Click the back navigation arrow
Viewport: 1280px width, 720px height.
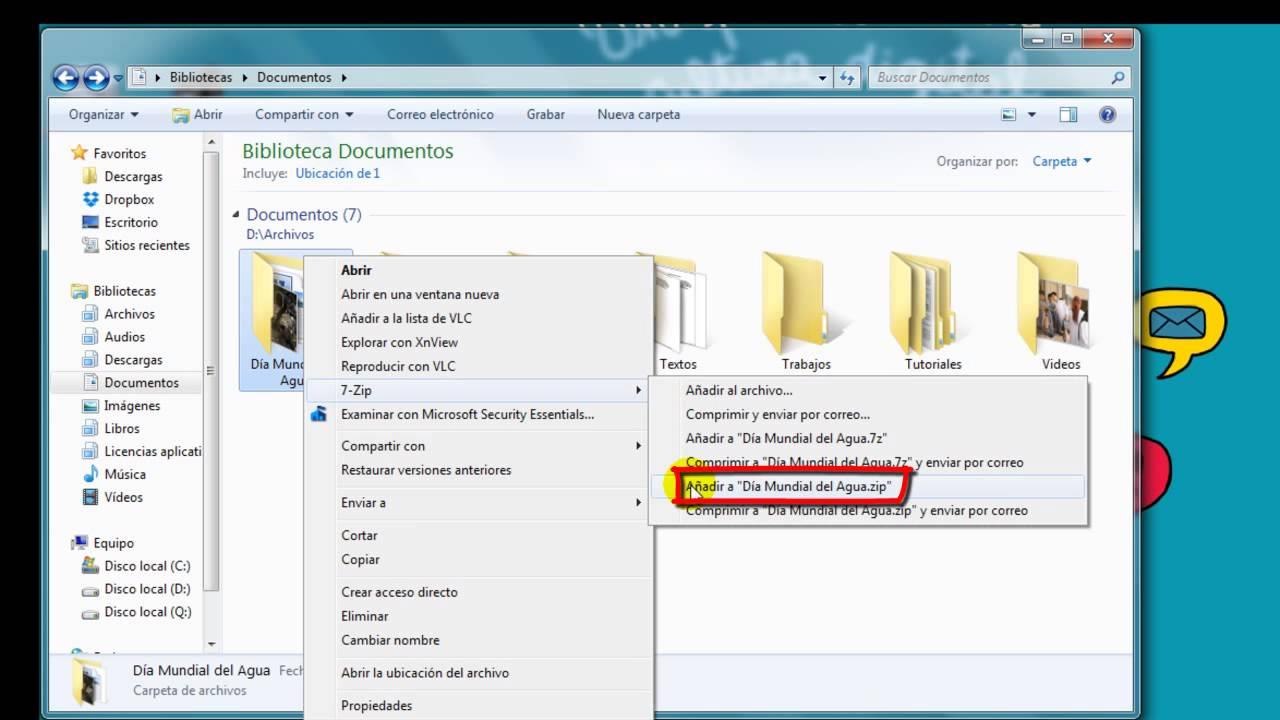(x=68, y=77)
